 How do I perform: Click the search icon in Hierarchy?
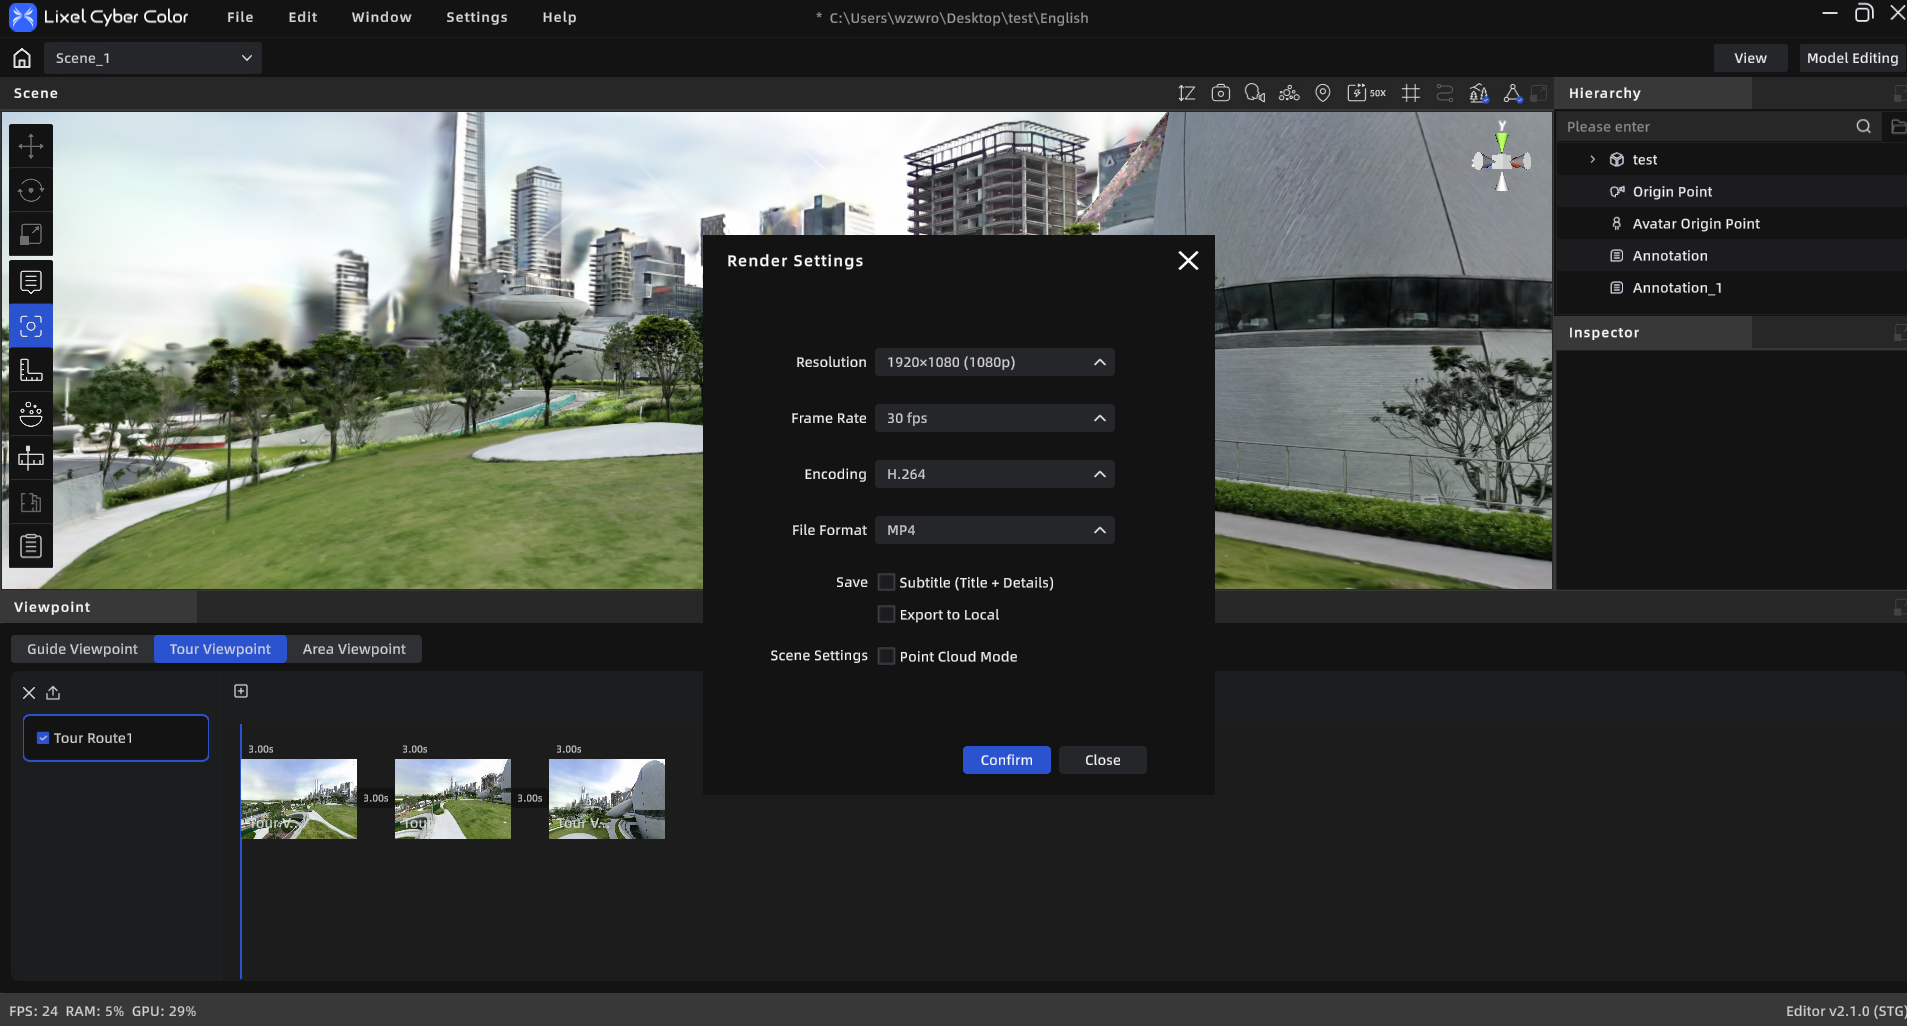(1864, 126)
